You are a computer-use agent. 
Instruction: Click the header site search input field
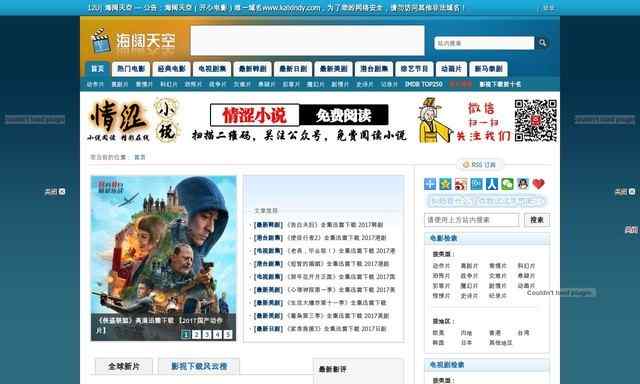click(484, 43)
